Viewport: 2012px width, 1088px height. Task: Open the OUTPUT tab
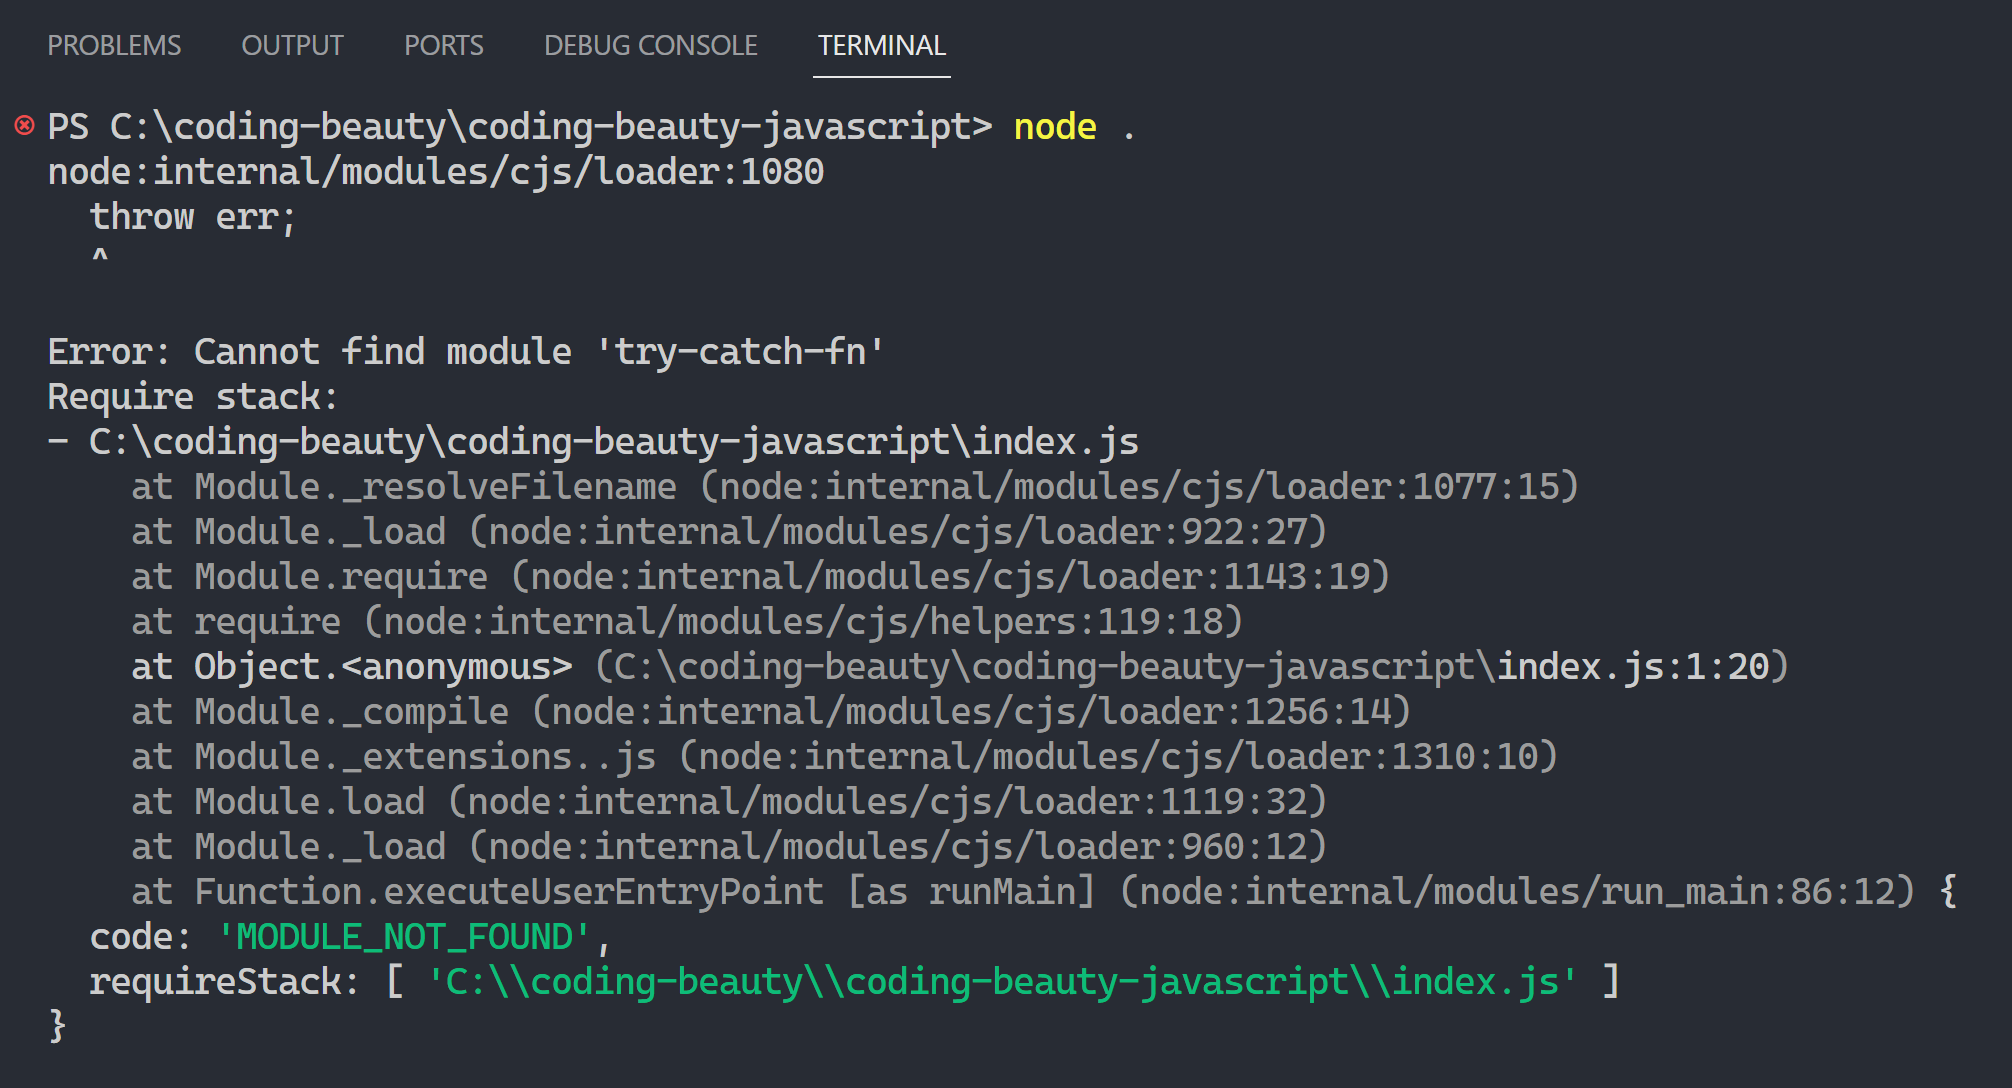(292, 45)
